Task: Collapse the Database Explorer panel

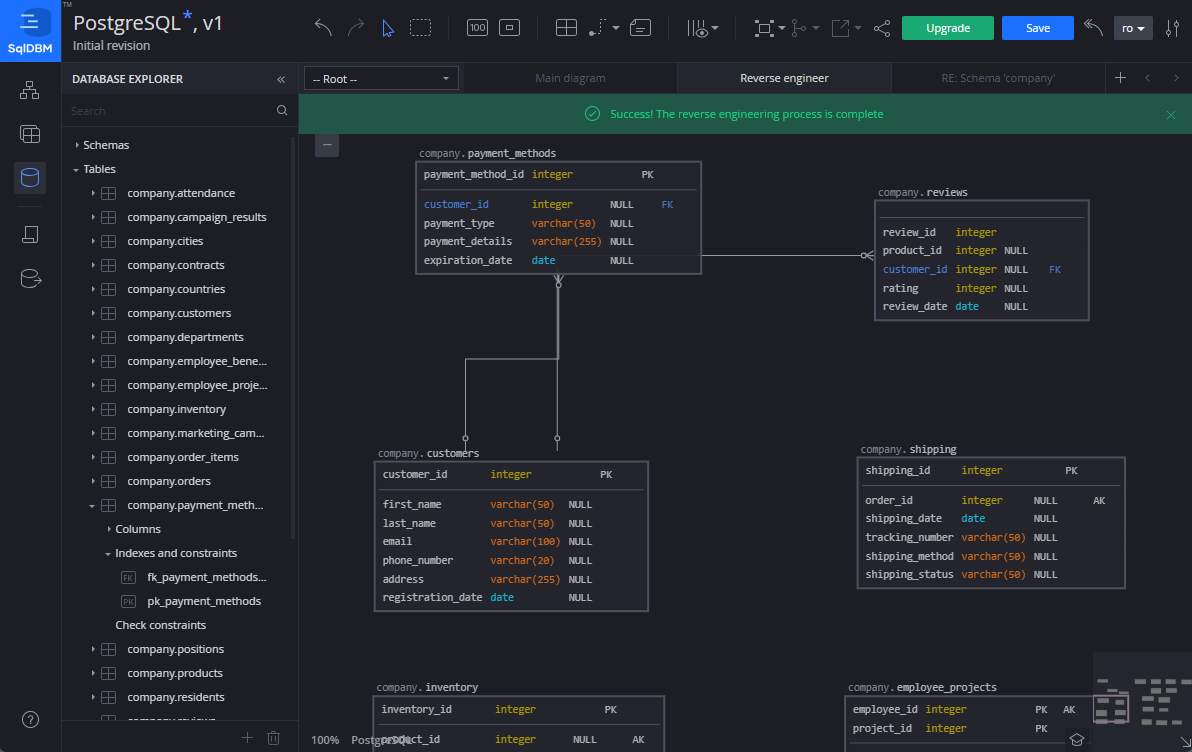Action: click(281, 79)
